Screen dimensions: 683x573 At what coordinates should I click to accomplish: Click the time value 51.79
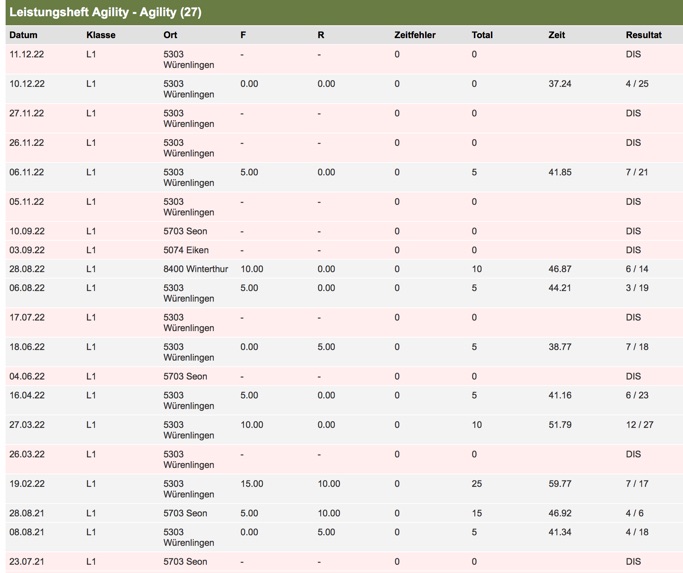pos(560,425)
